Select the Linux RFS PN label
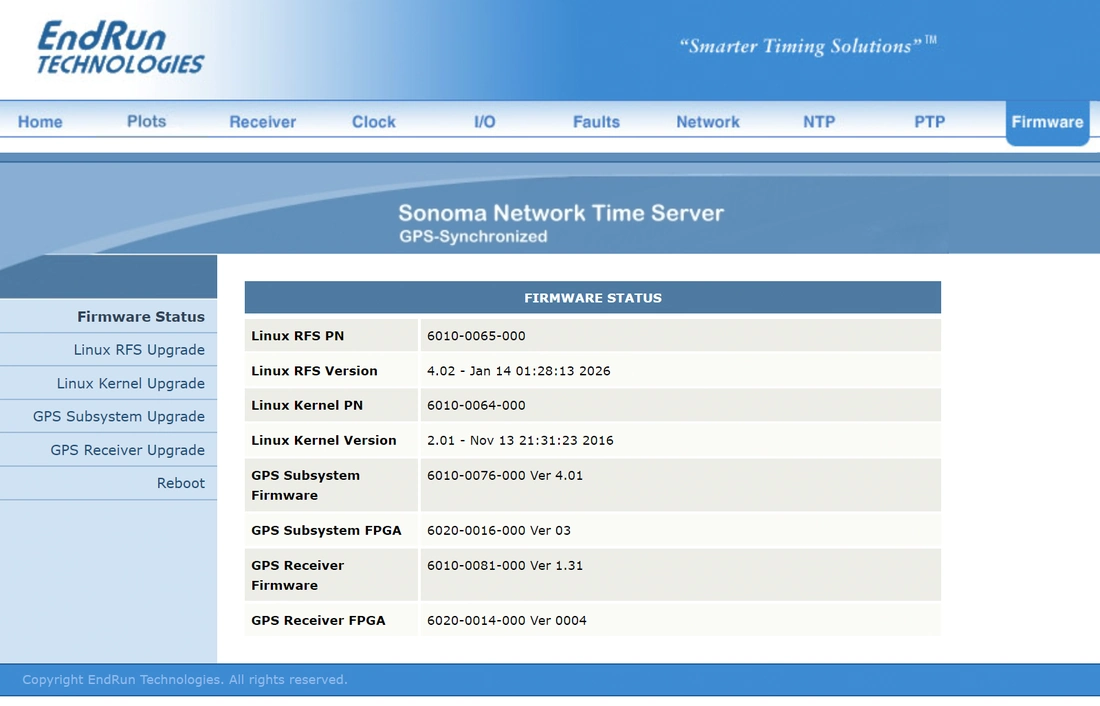Screen dimensions: 1100x706 tap(297, 335)
